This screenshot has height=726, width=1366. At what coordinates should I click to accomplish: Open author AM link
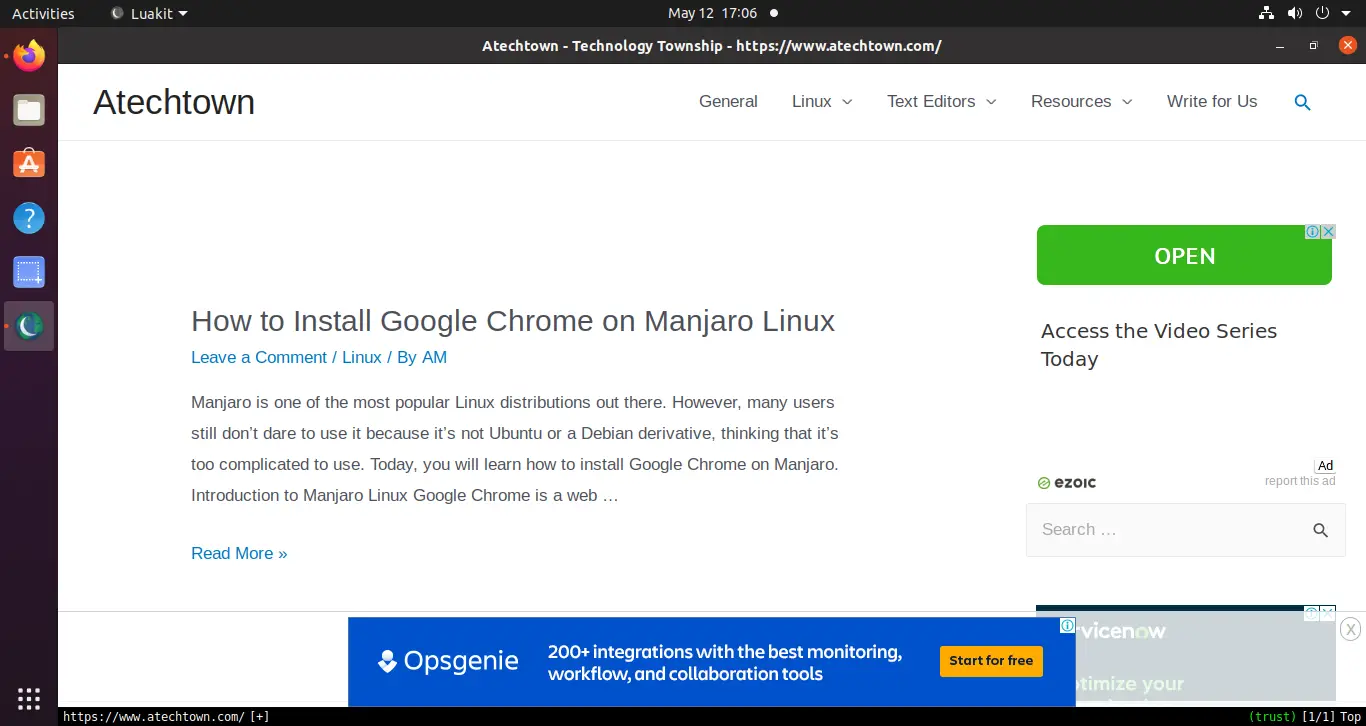pyautogui.click(x=434, y=357)
